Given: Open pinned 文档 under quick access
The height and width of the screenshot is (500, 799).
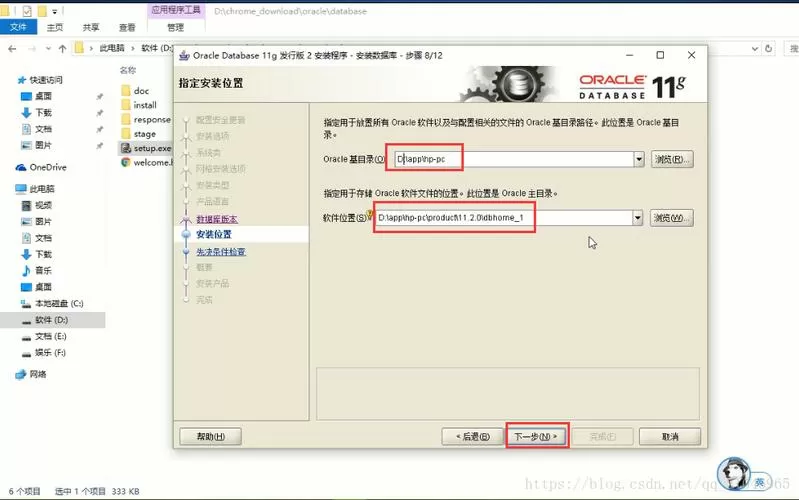Looking at the screenshot, I should tap(36, 128).
